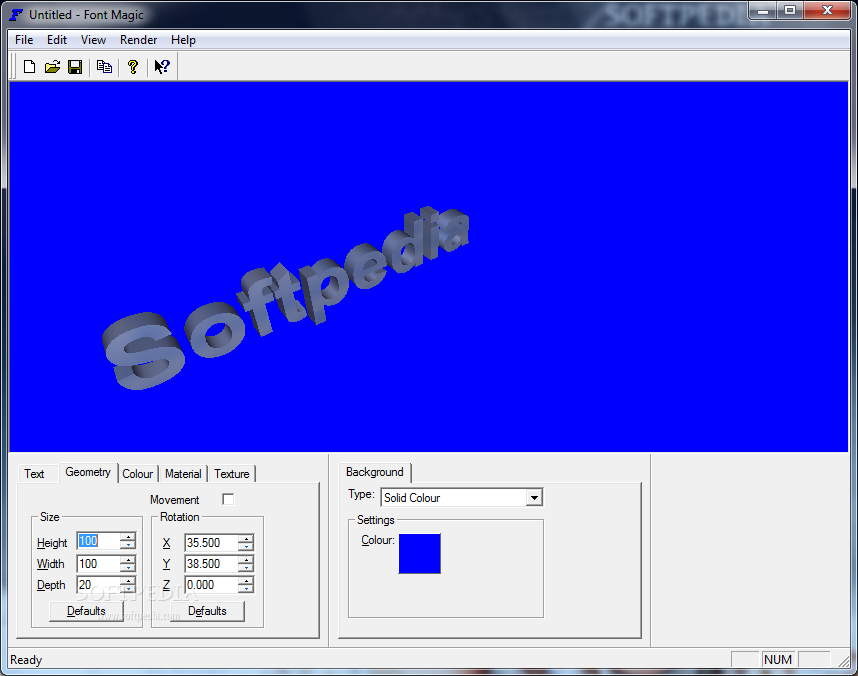Switch to the Text tab
The image size is (858, 676).
pos(34,474)
